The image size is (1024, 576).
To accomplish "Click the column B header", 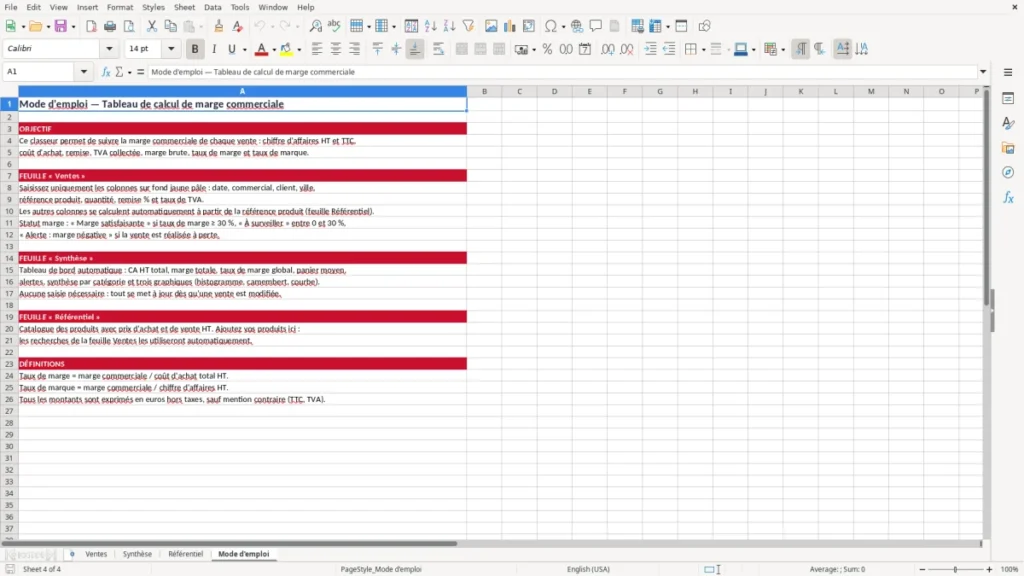I will click(485, 91).
